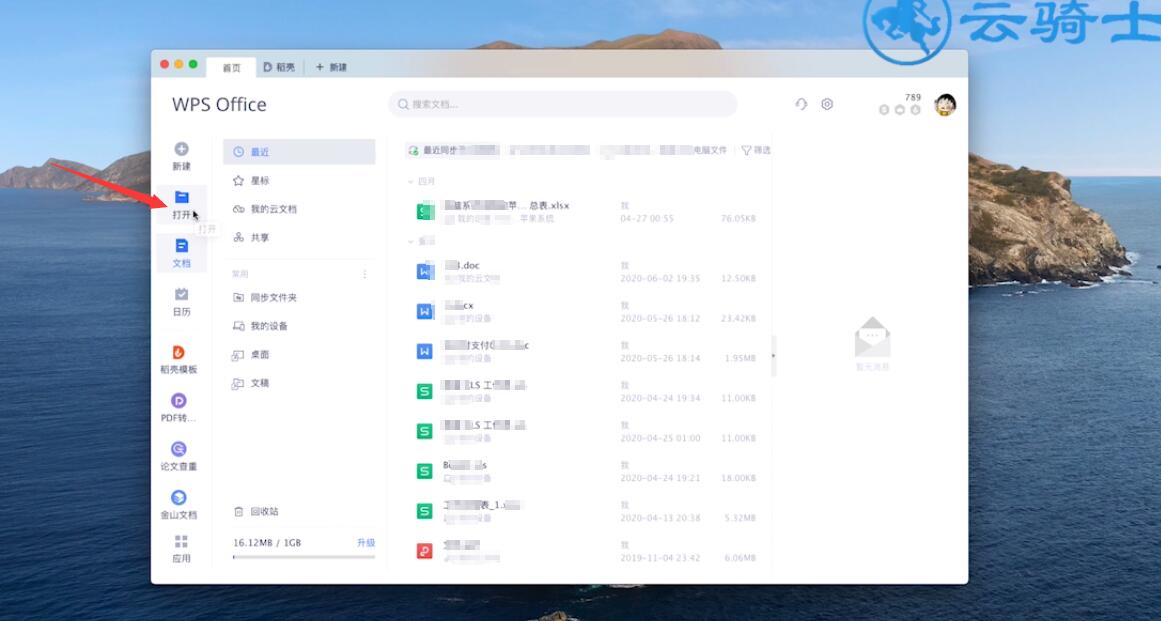Viewport: 1161px width, 621px height.
Task: Switch to the 稻壳 tab
Action: tap(279, 67)
